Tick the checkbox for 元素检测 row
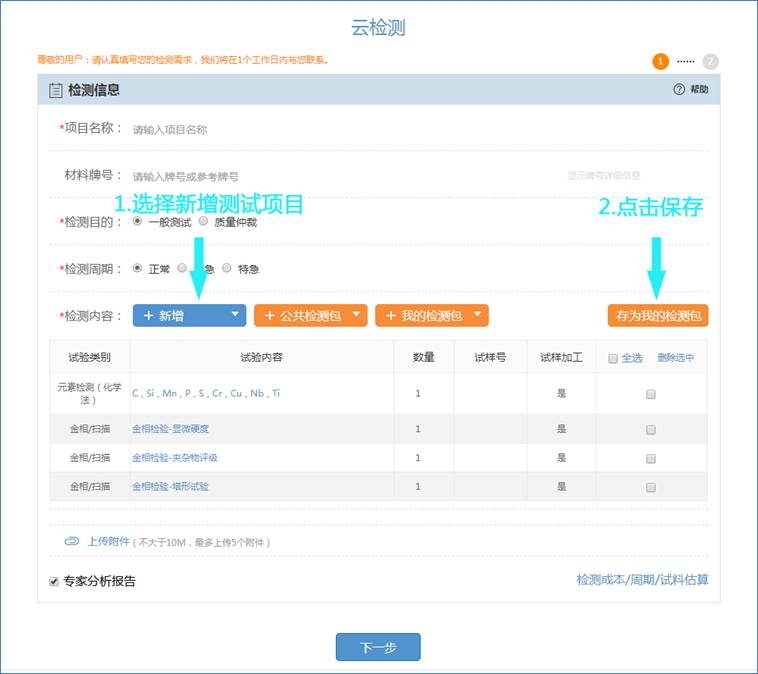 [x=651, y=394]
